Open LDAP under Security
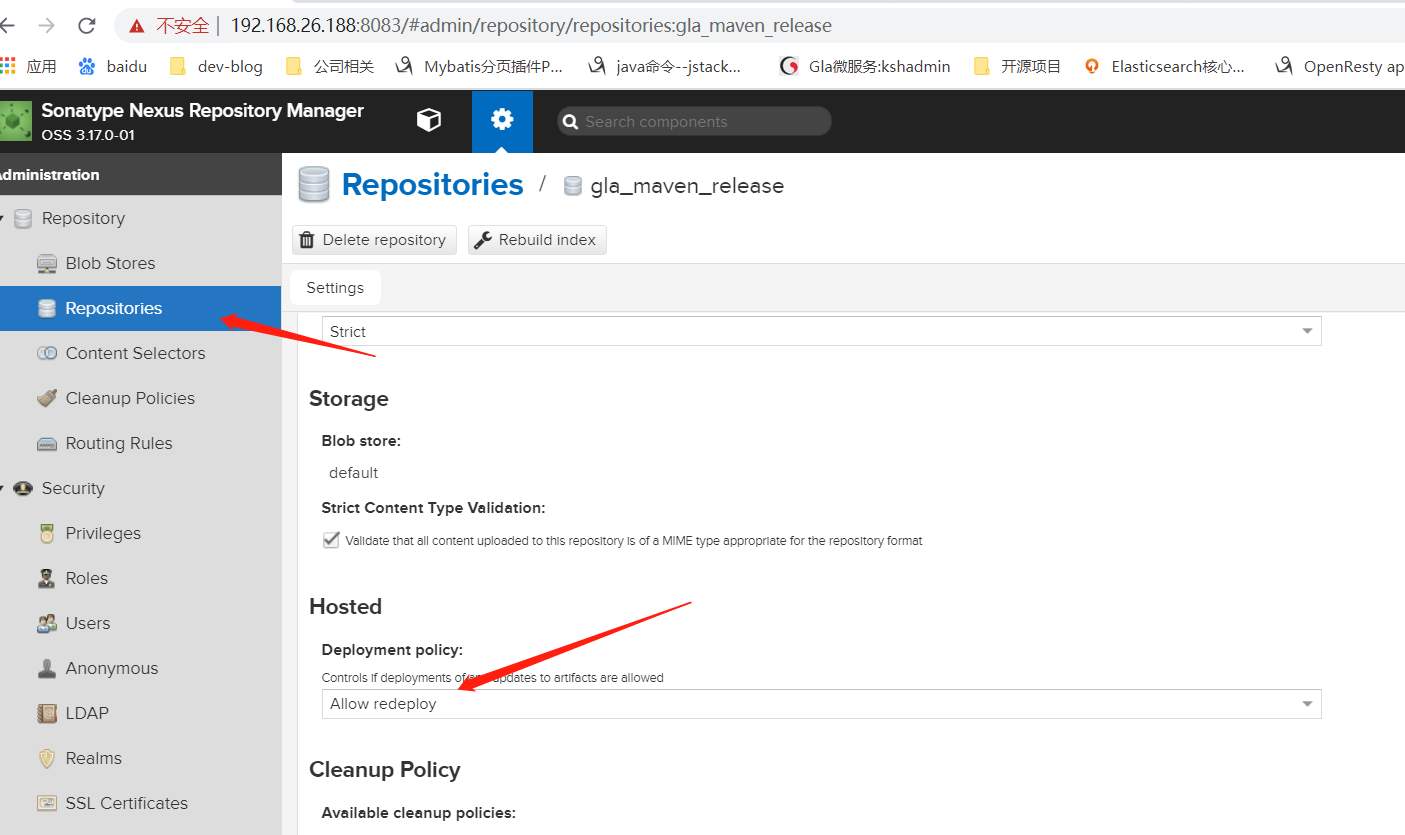 coord(87,713)
